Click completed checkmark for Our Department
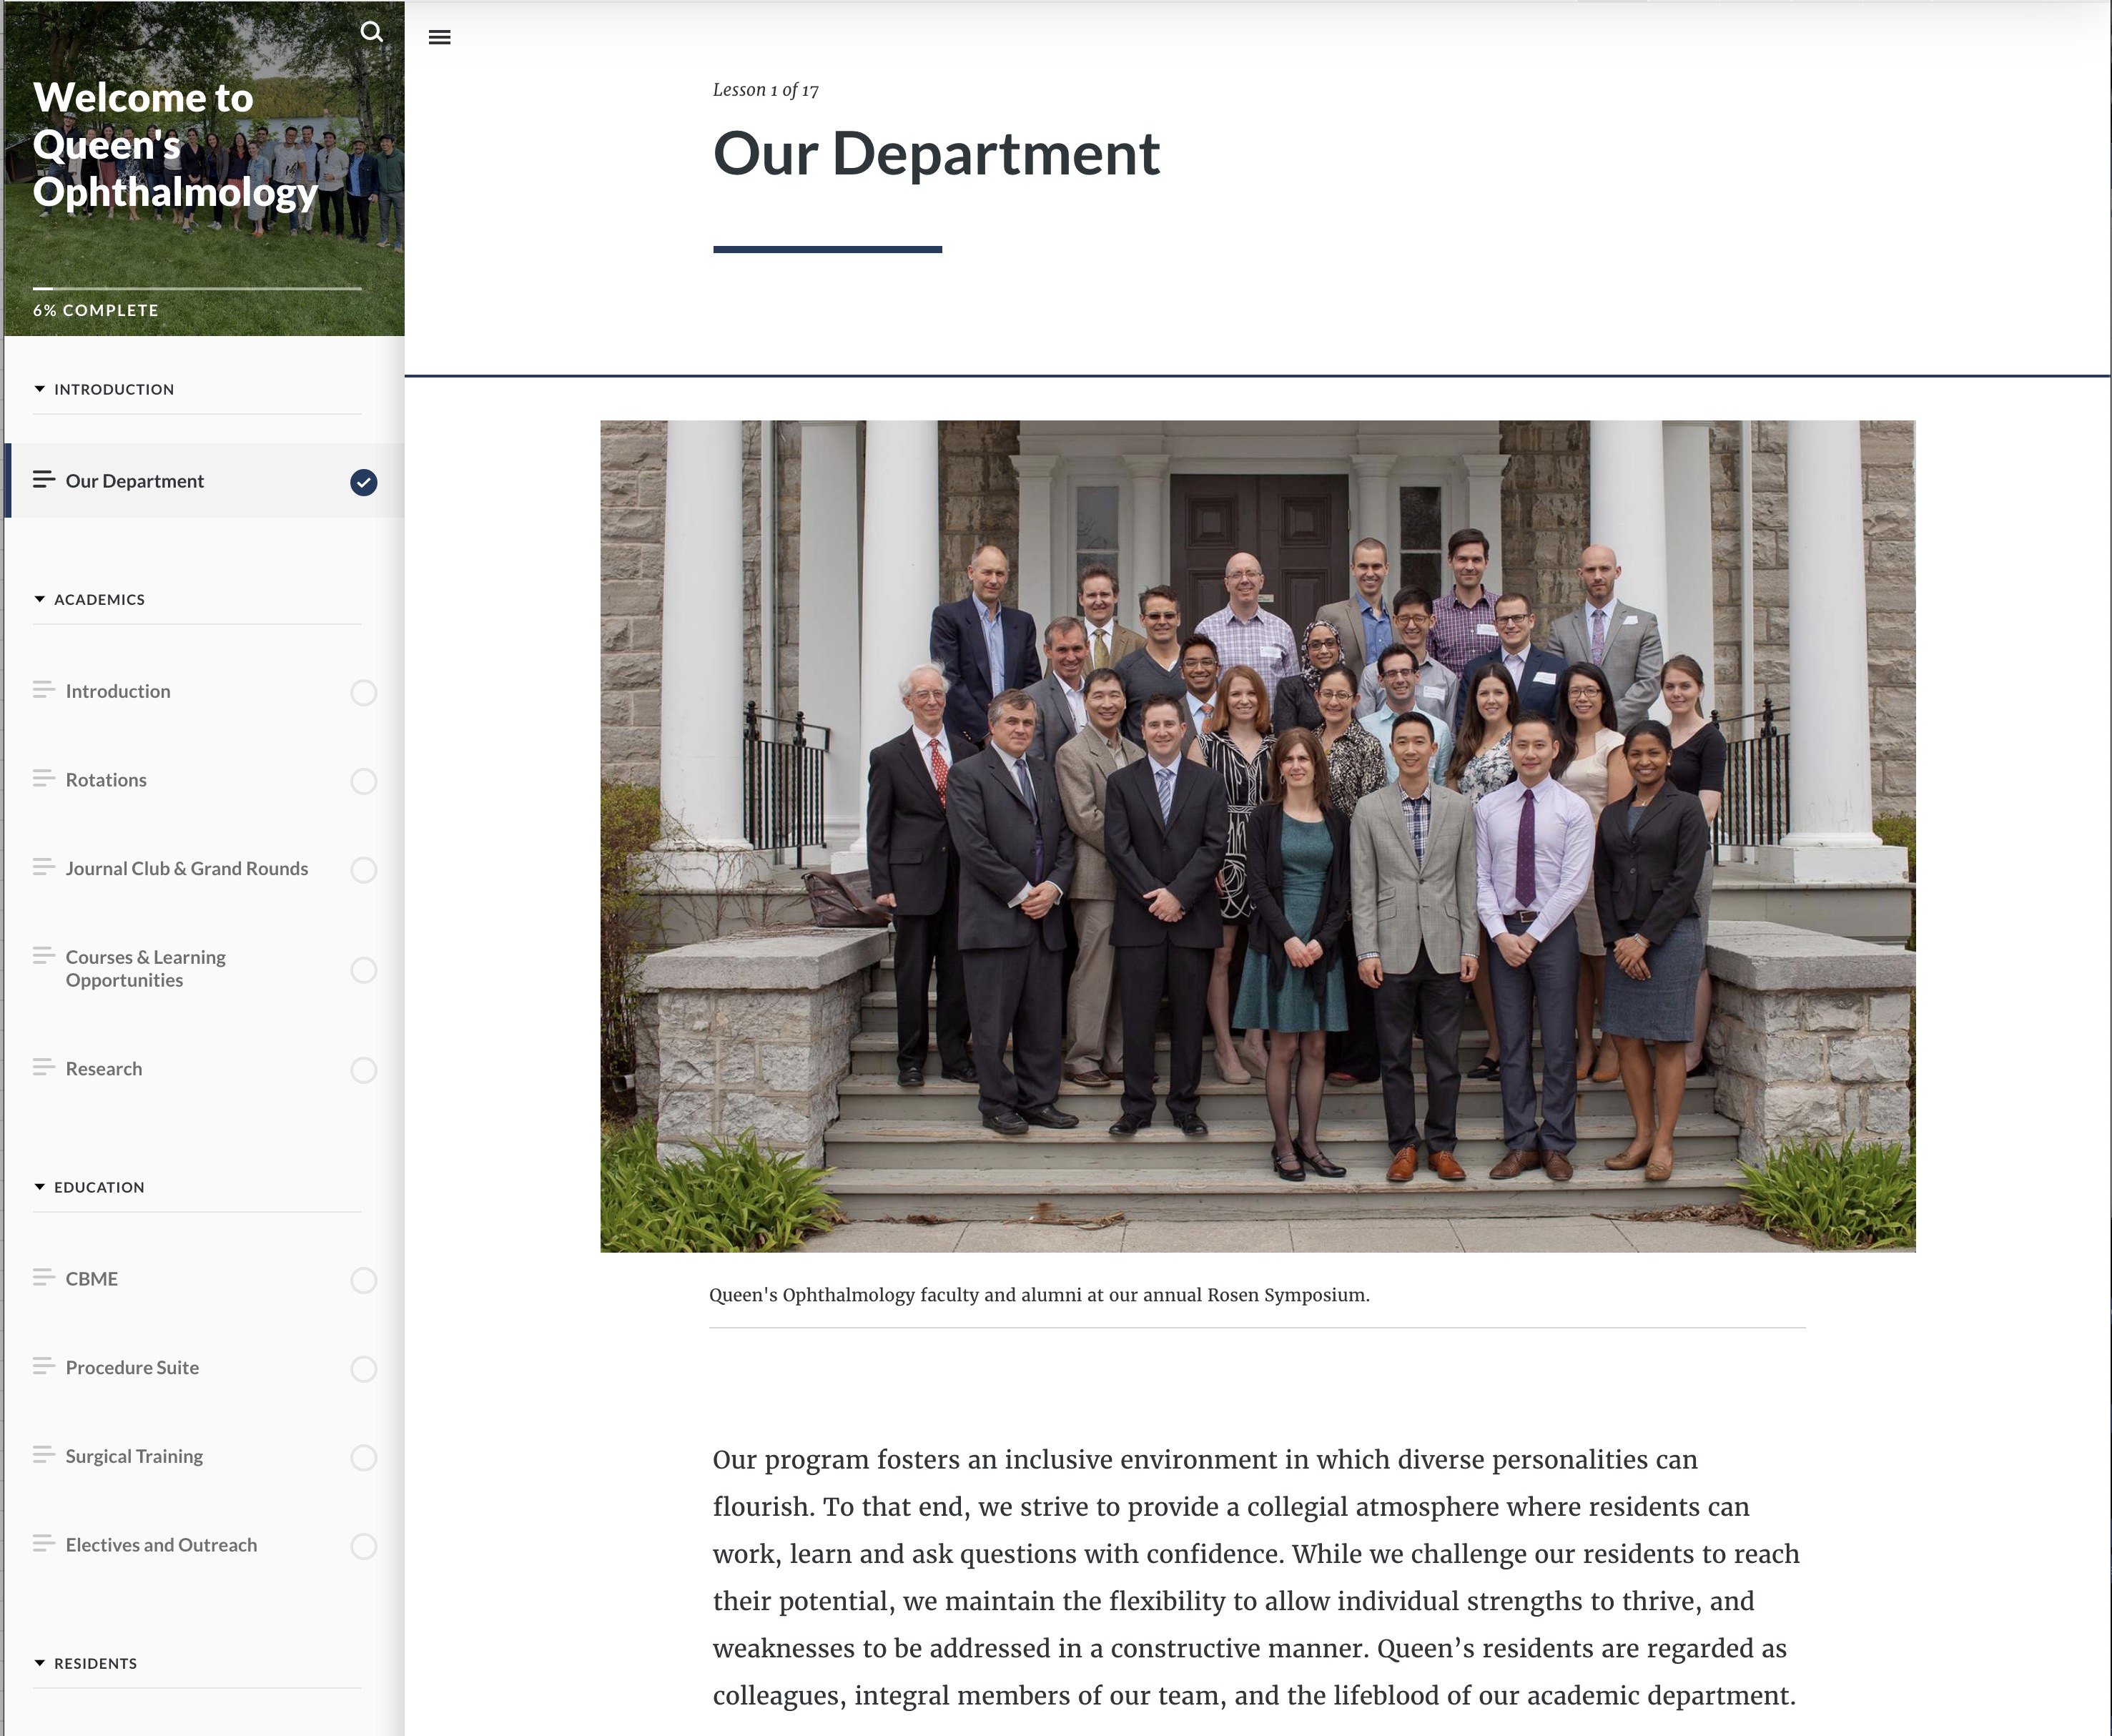Screen dimensions: 2112x1736 coord(364,482)
